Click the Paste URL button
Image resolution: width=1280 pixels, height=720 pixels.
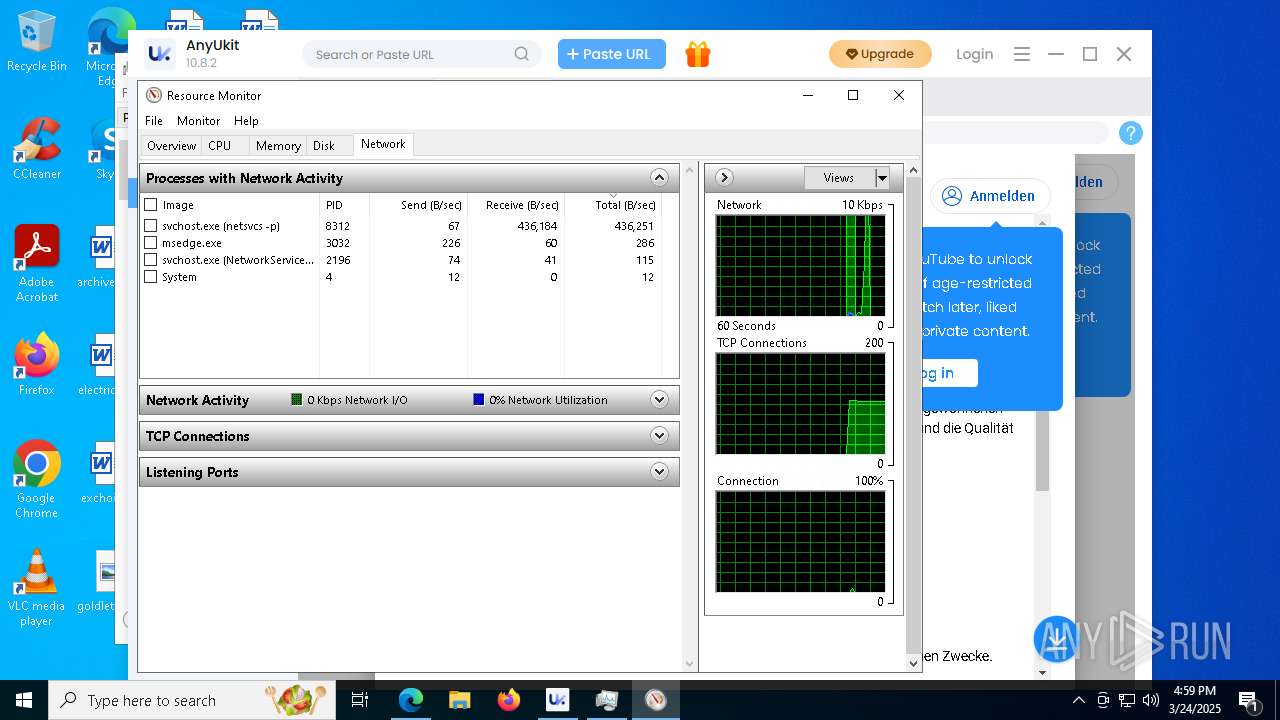click(x=612, y=54)
